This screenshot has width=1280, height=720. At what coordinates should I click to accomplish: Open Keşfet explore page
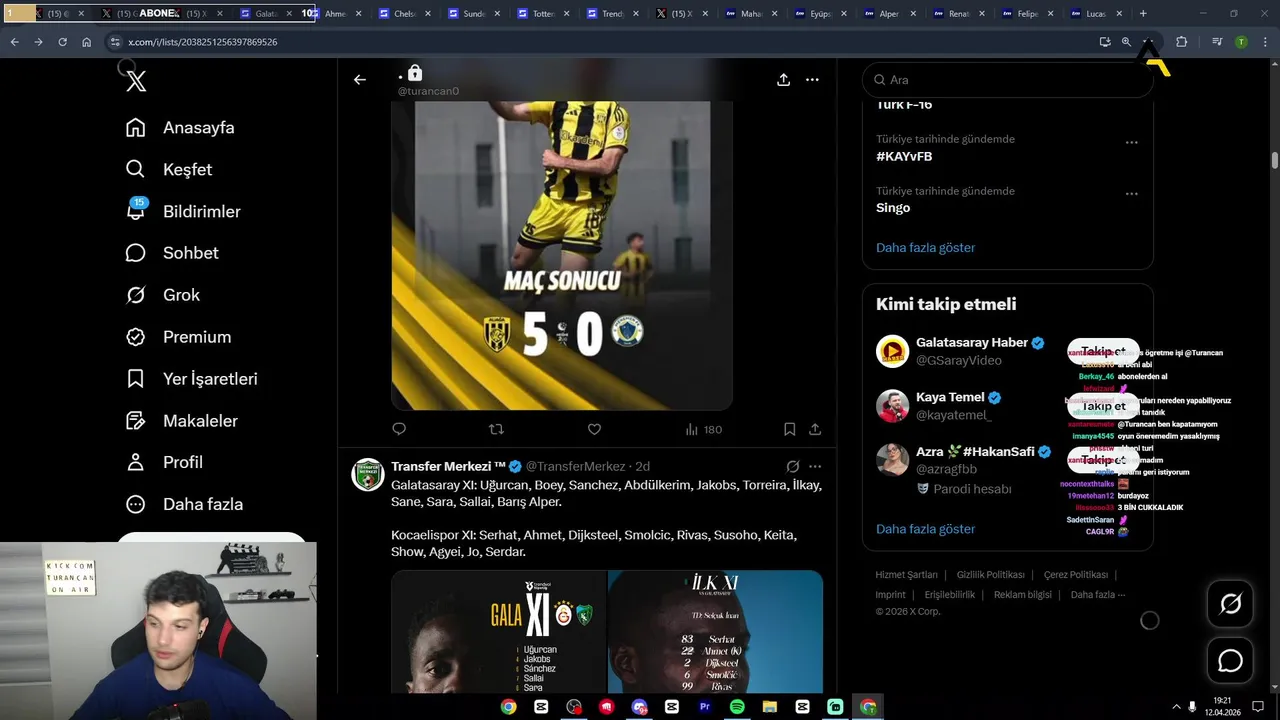click(x=169, y=170)
